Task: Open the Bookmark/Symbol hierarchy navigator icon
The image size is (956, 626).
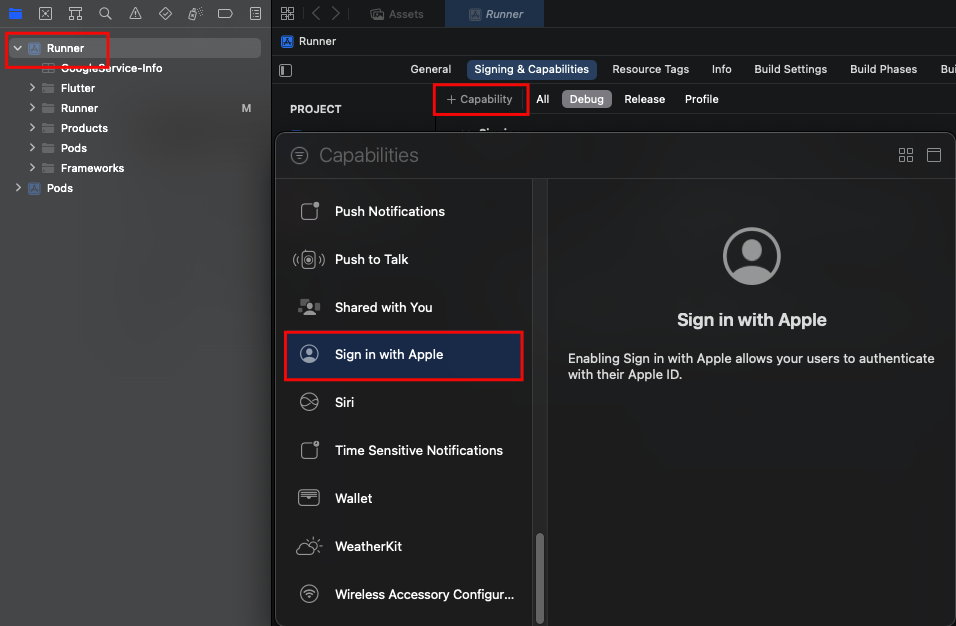Action: 75,13
